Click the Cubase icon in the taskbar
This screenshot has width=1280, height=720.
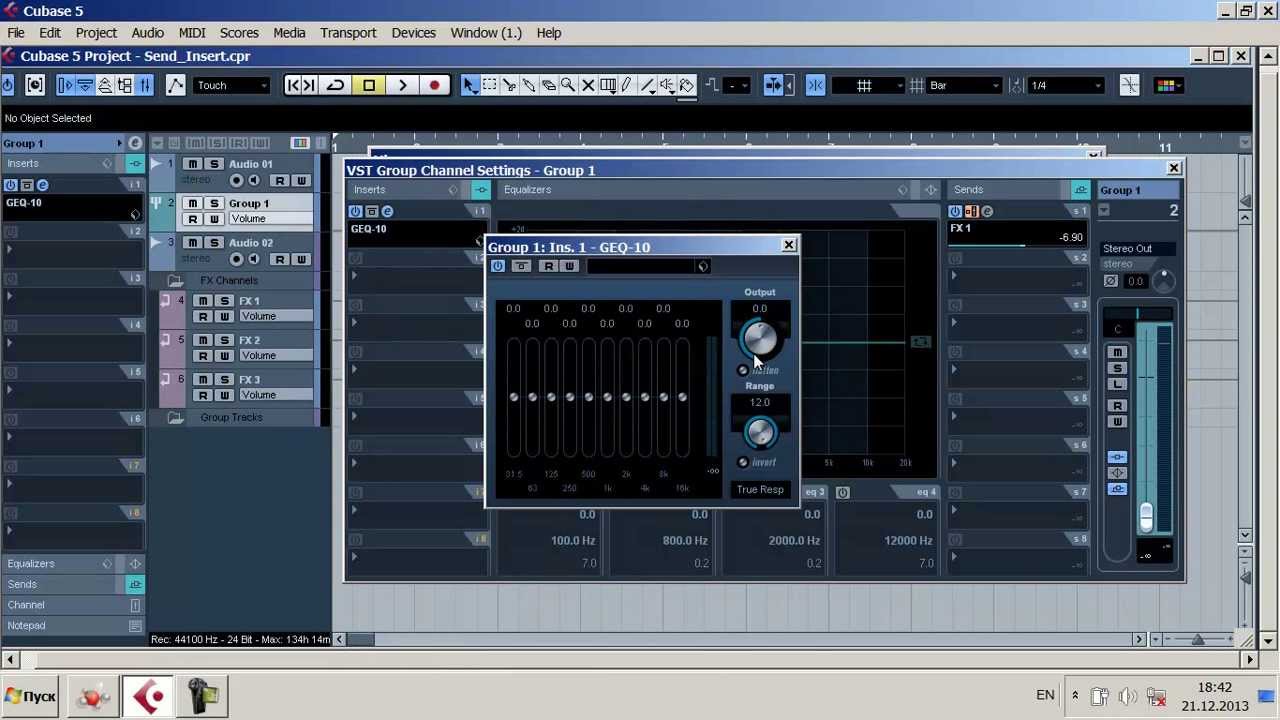(148, 697)
